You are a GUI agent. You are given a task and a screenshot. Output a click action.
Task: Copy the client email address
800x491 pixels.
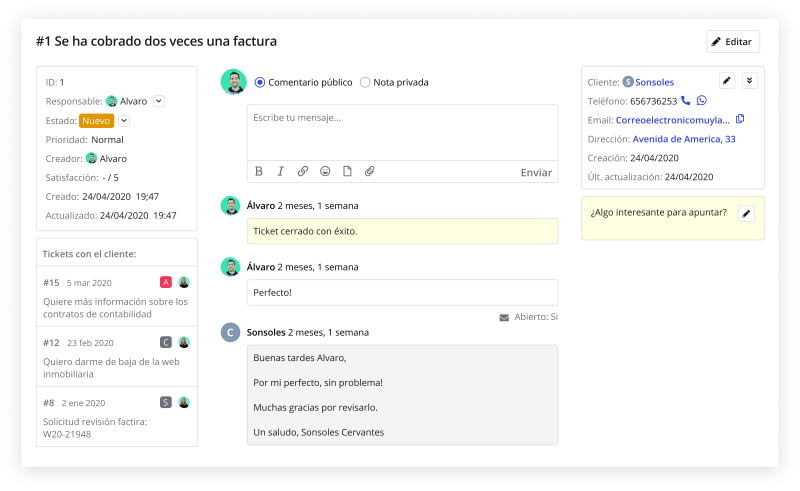pos(740,120)
